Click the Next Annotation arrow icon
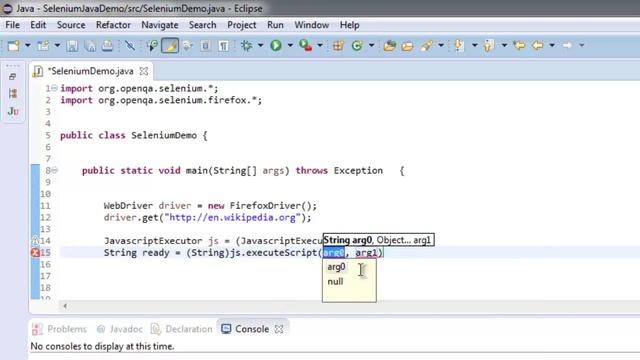The image size is (640, 360). (459, 45)
